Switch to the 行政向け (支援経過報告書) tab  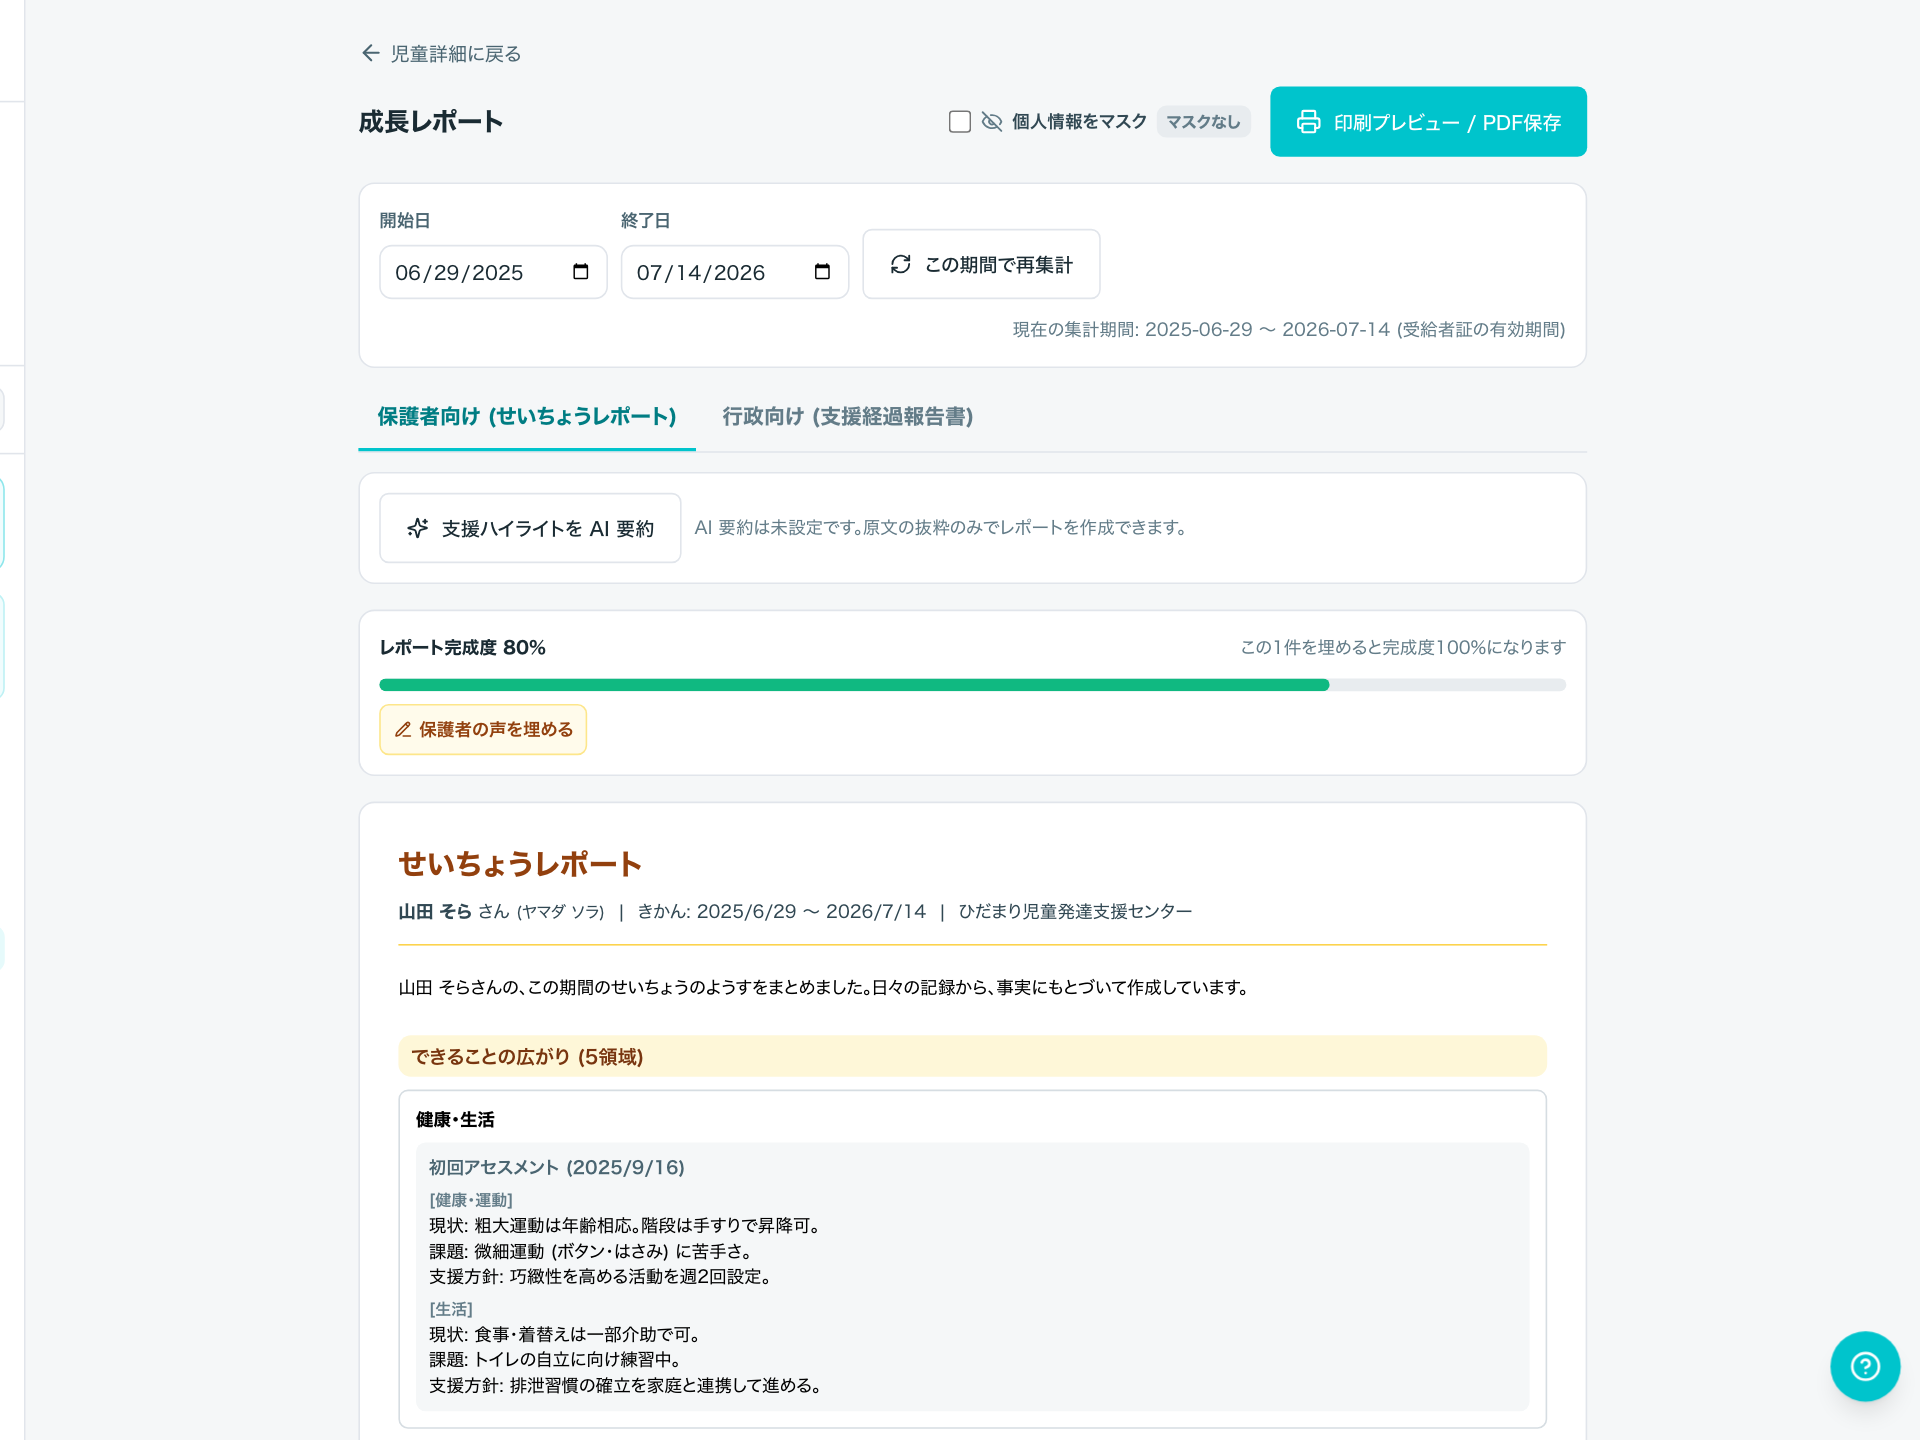click(848, 417)
